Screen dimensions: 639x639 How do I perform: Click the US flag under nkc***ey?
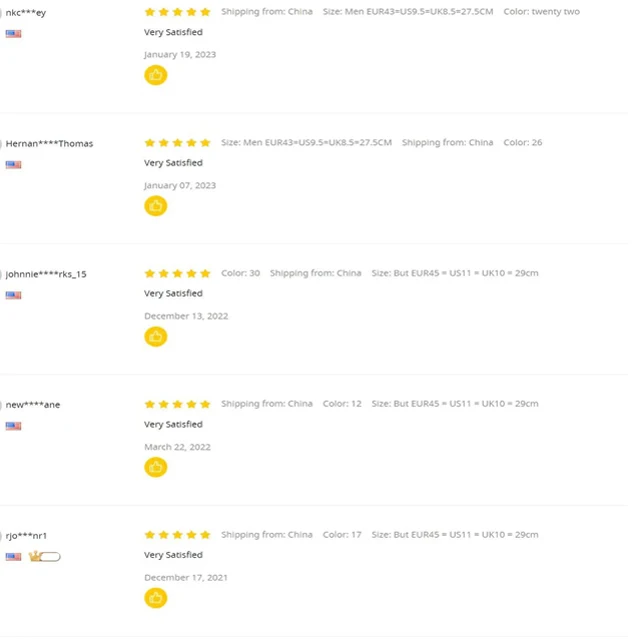coord(13,34)
